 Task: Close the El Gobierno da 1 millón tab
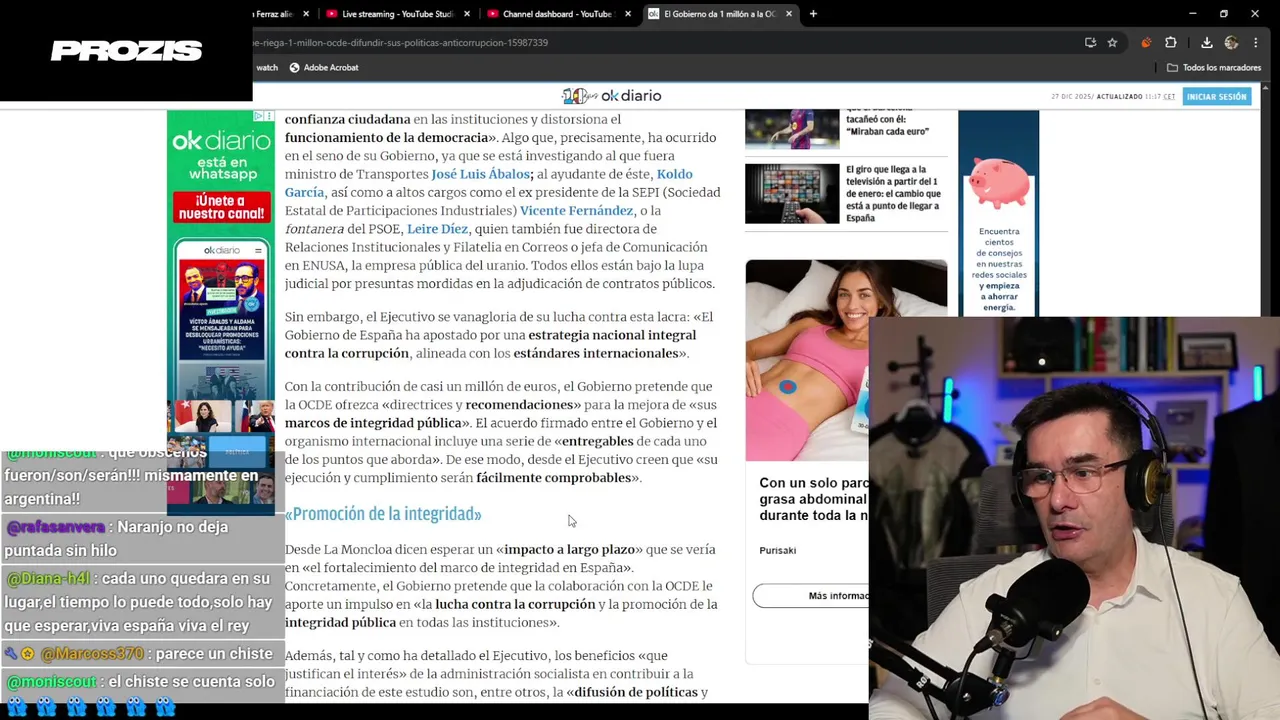(789, 14)
